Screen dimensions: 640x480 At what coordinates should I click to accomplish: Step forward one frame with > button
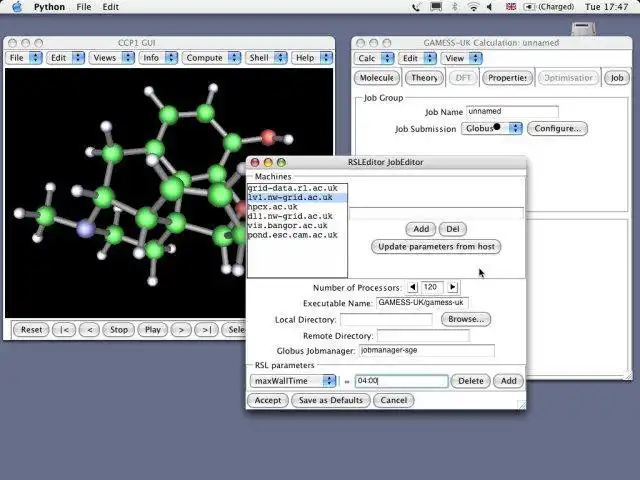[181, 329]
